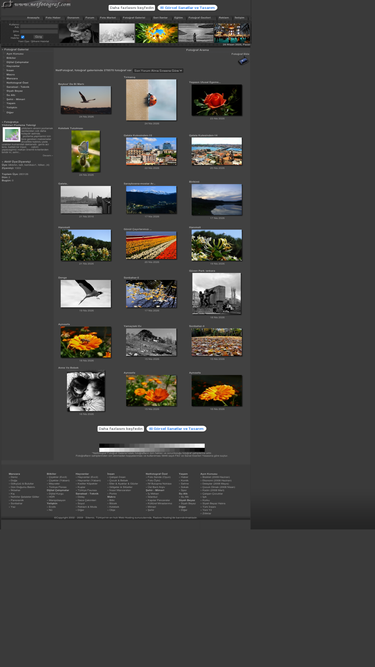Open the Güven Park Ankara statue photo
375x667 pixels.
217,294
